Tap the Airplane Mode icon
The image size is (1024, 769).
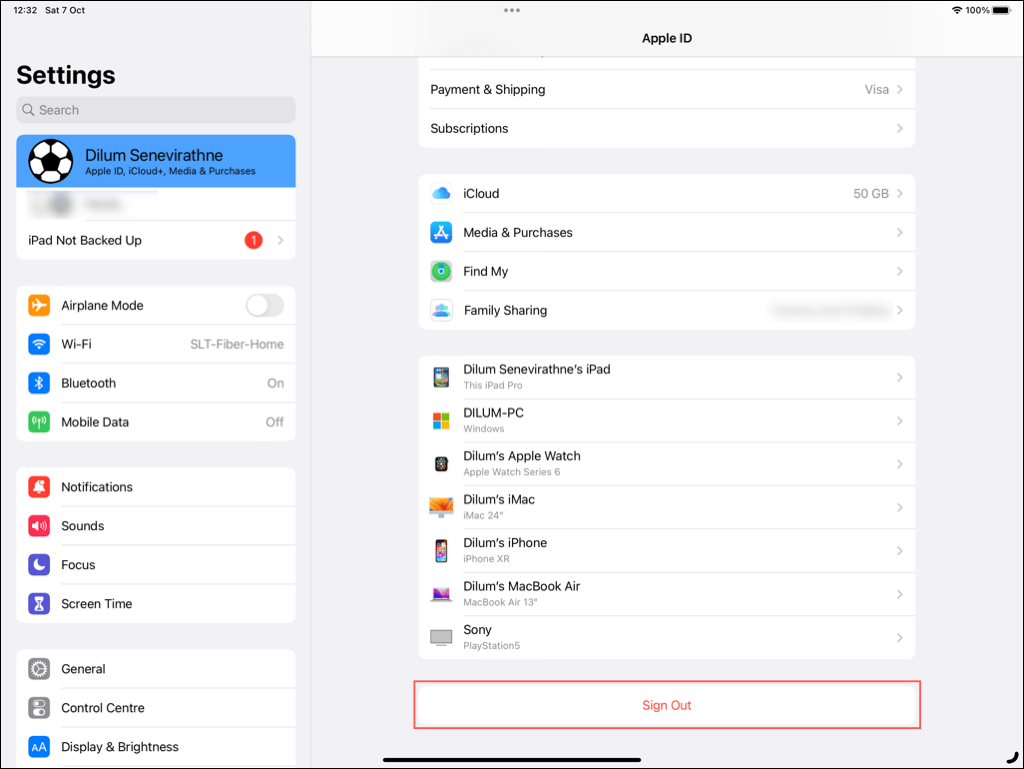pos(39,305)
